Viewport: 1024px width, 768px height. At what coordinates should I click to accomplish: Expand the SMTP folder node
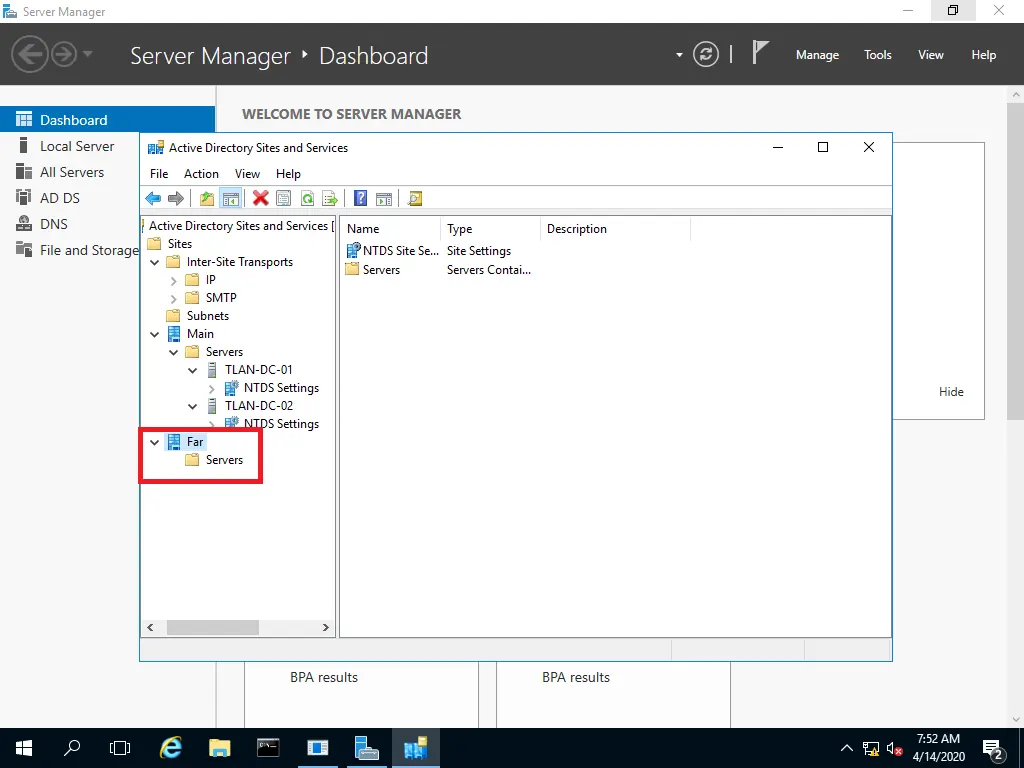pos(173,298)
